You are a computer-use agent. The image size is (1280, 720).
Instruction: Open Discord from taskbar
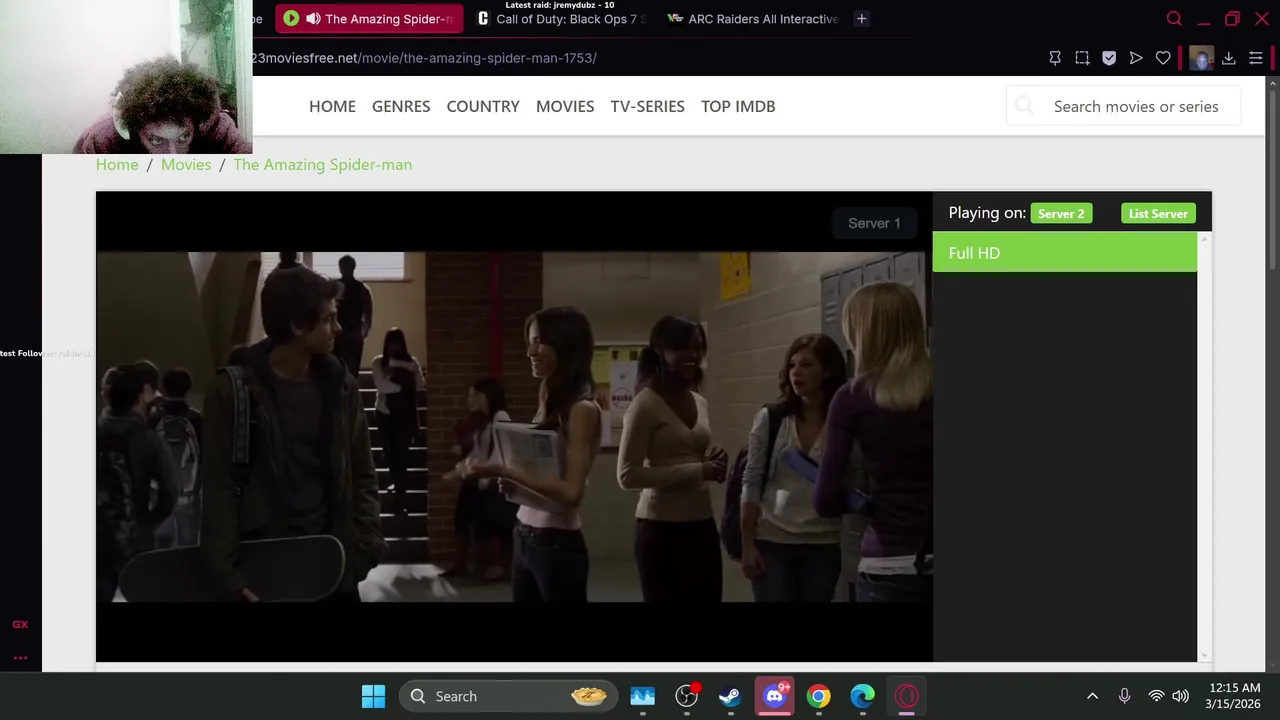775,696
